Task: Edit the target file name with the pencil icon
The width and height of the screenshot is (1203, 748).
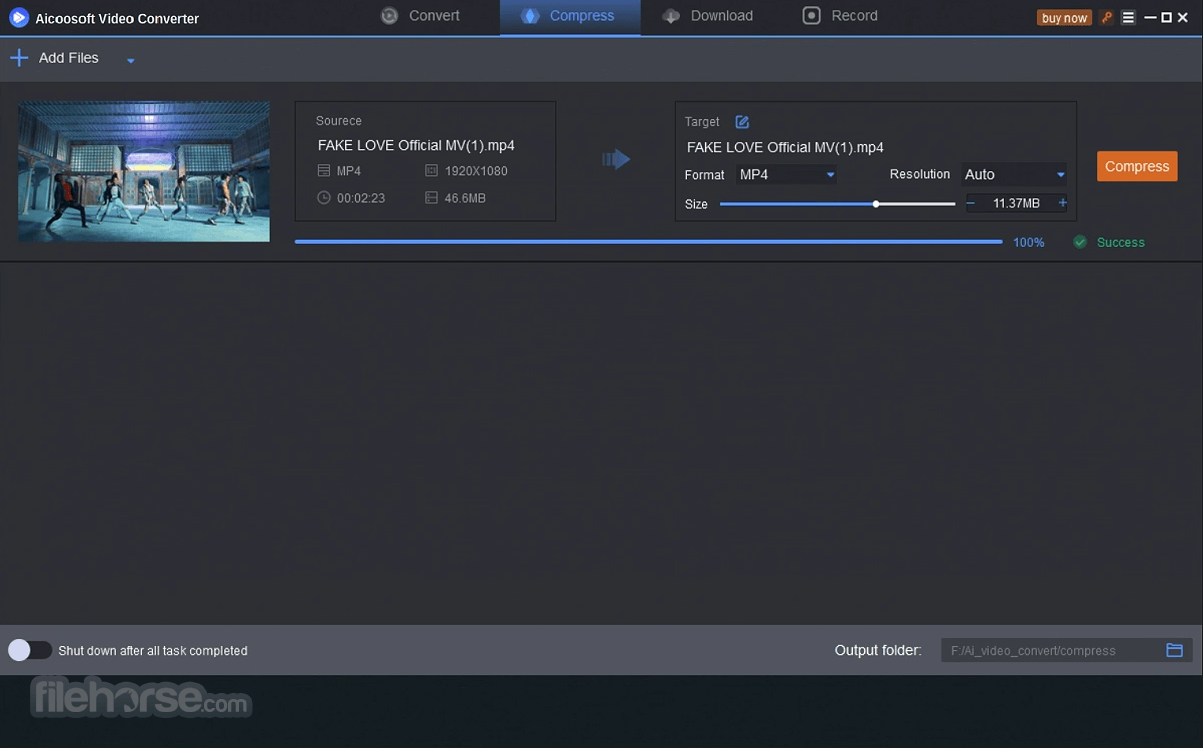Action: coord(742,122)
